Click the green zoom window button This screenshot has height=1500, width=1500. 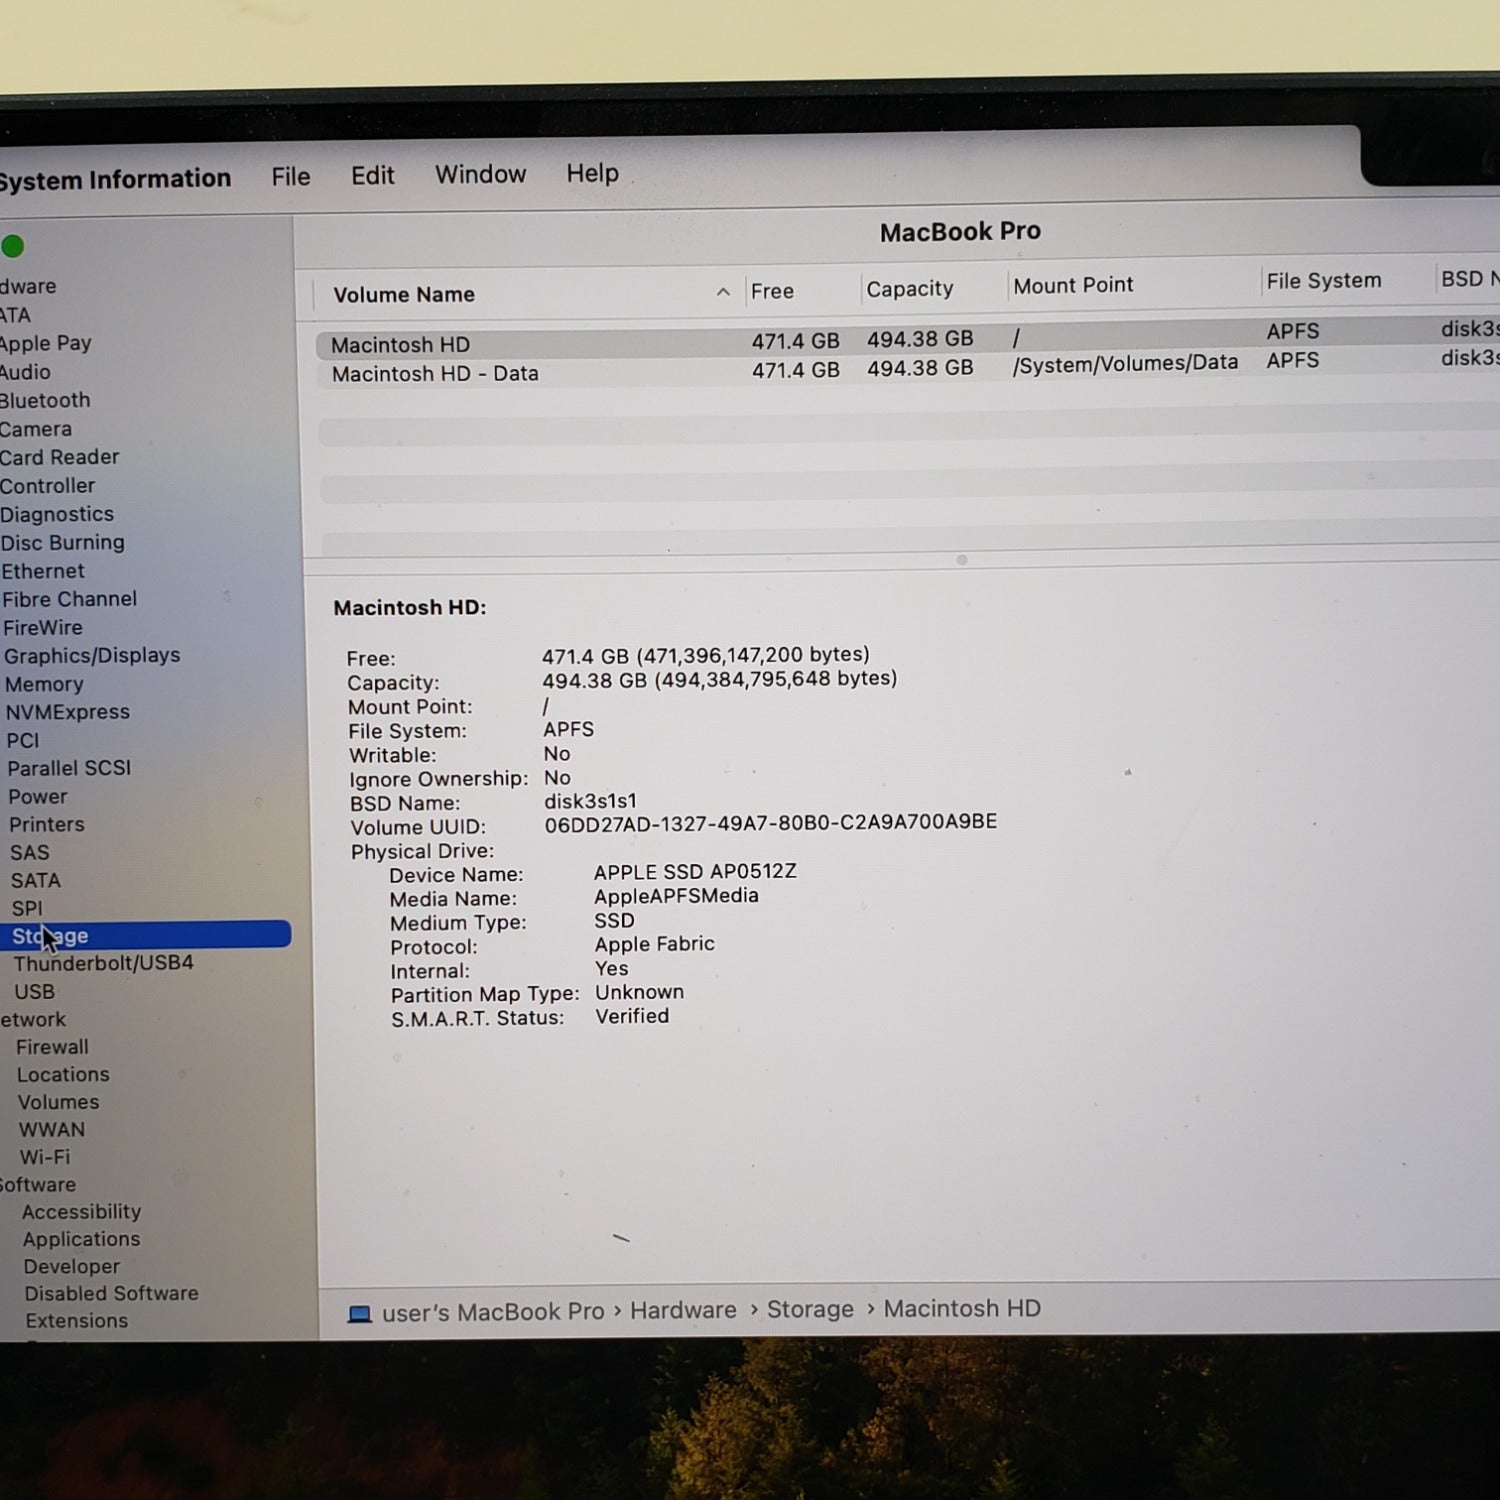[13, 246]
